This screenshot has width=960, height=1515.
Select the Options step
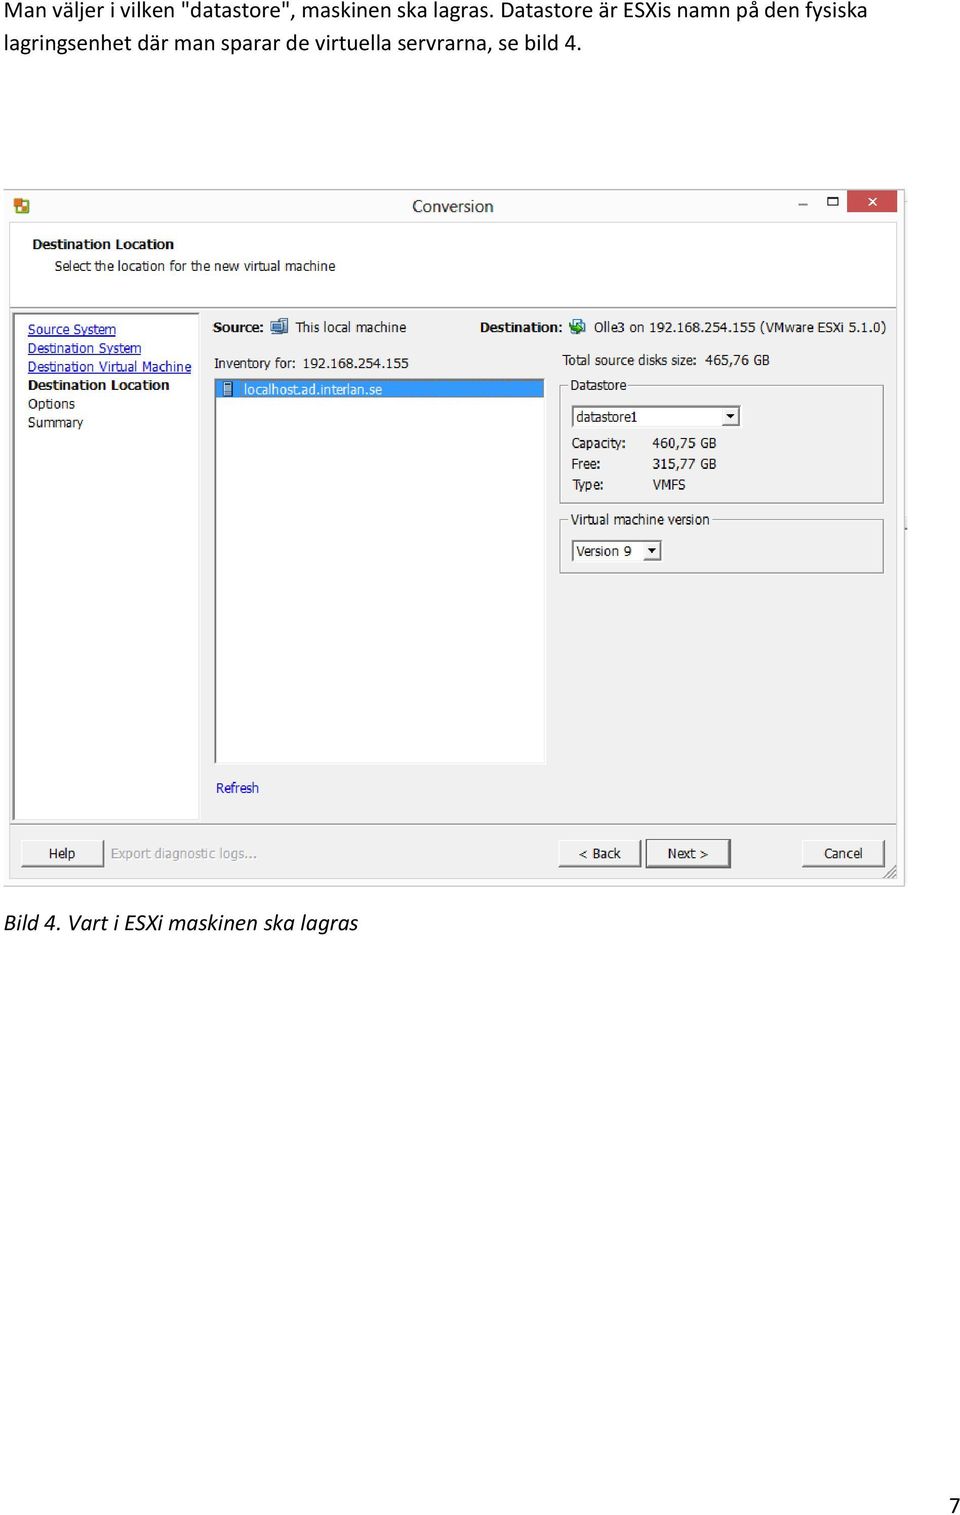click(51, 404)
